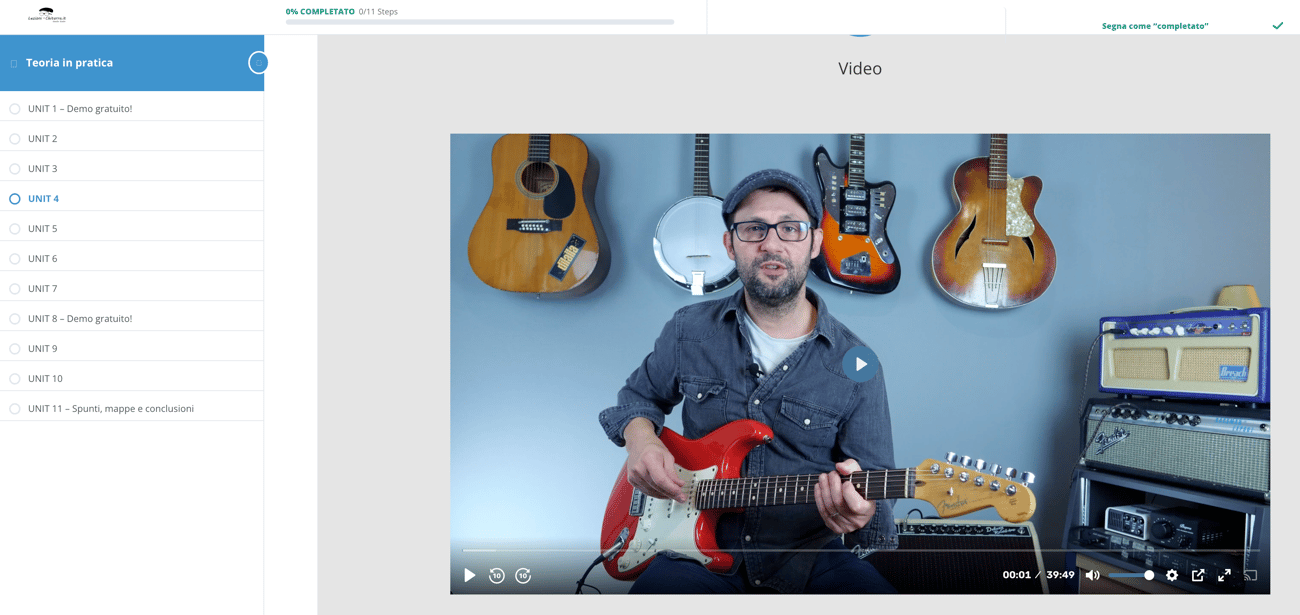
Task: Rewind video 10 seconds
Action: [x=497, y=575]
